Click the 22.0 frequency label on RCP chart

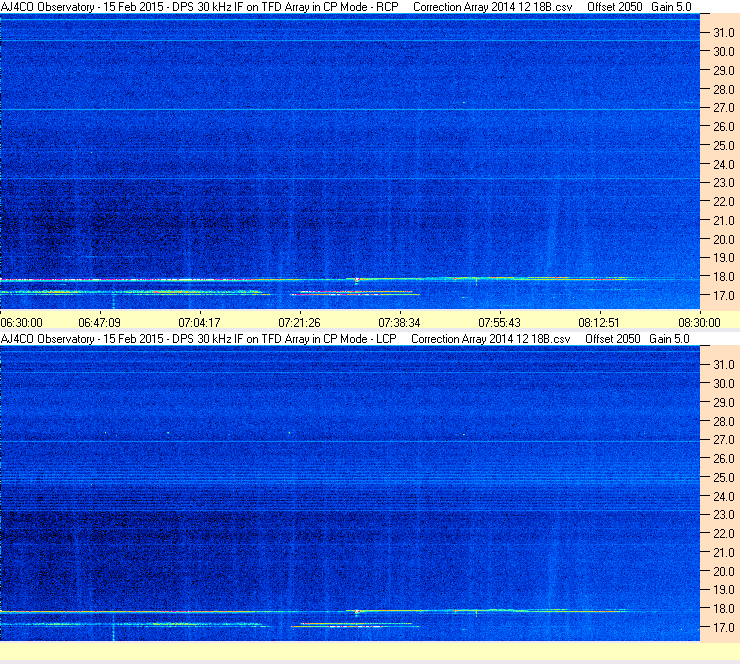pyautogui.click(x=724, y=202)
